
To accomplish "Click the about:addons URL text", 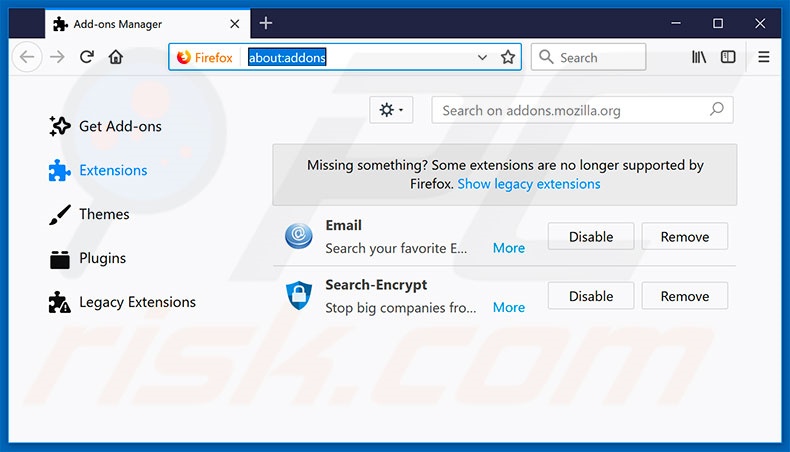I will 287,57.
